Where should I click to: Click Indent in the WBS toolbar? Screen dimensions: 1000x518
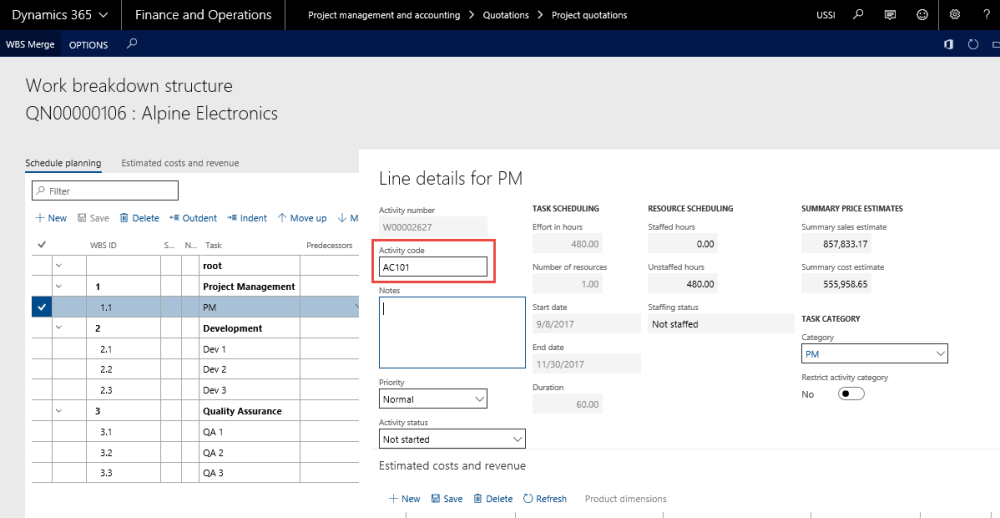[x=247, y=218]
